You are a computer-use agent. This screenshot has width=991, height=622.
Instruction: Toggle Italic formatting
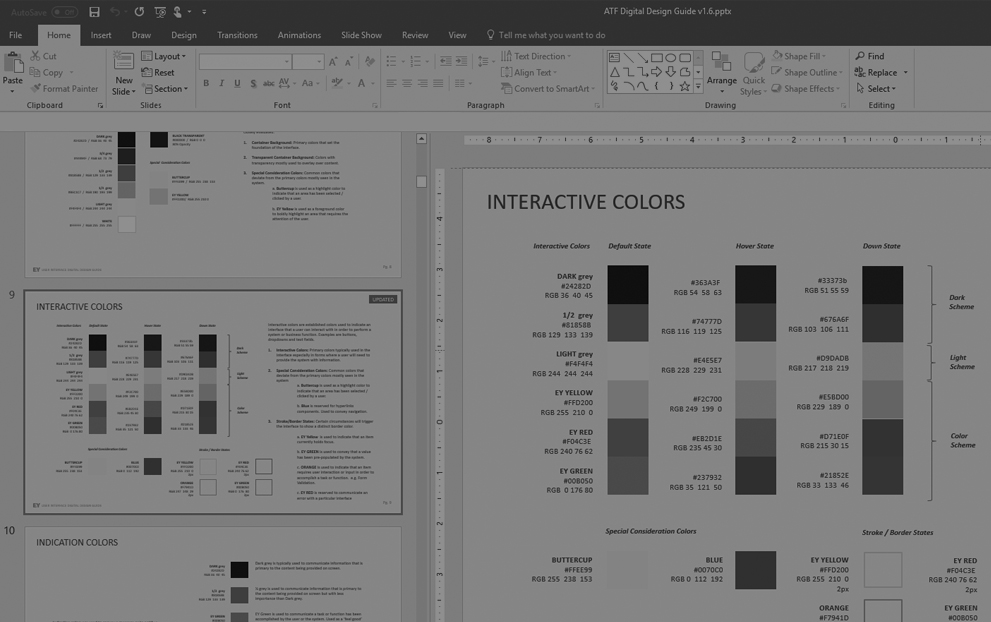pyautogui.click(x=221, y=83)
